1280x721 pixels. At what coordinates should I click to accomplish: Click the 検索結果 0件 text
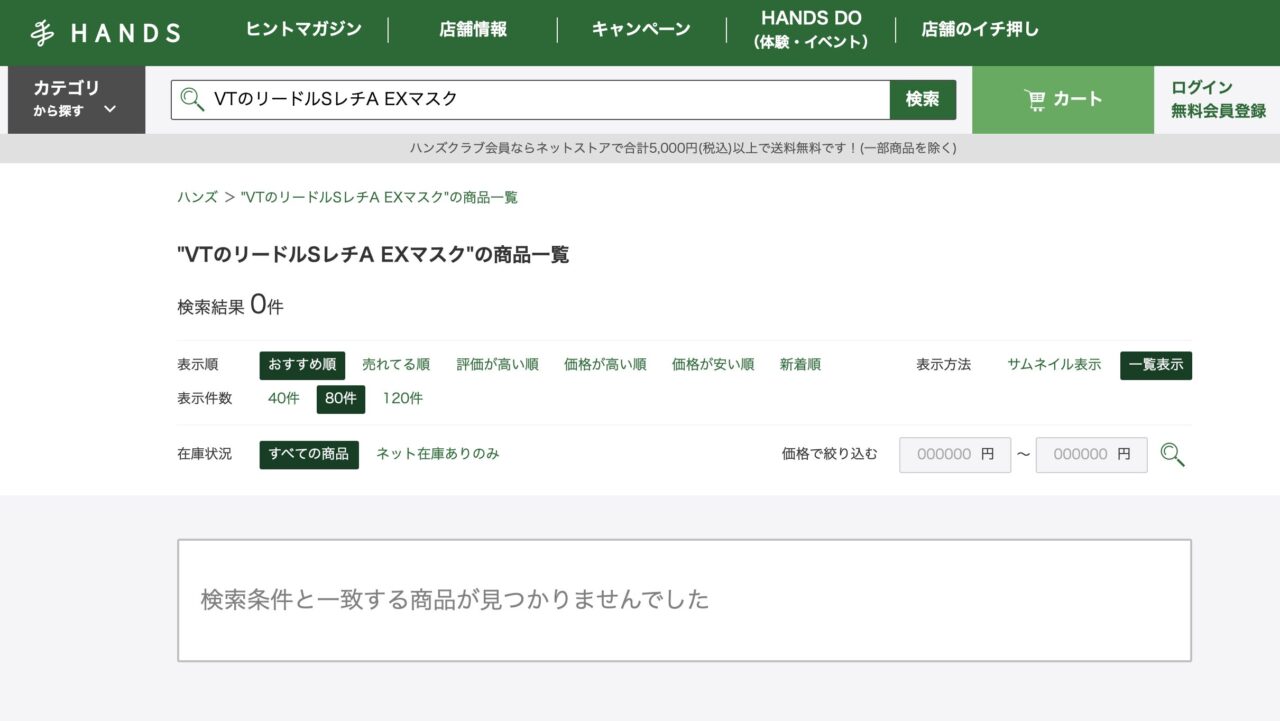(x=231, y=306)
